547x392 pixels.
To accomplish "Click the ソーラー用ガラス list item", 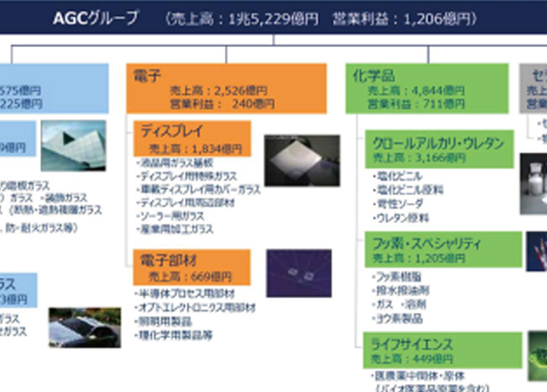I will point(170,216).
